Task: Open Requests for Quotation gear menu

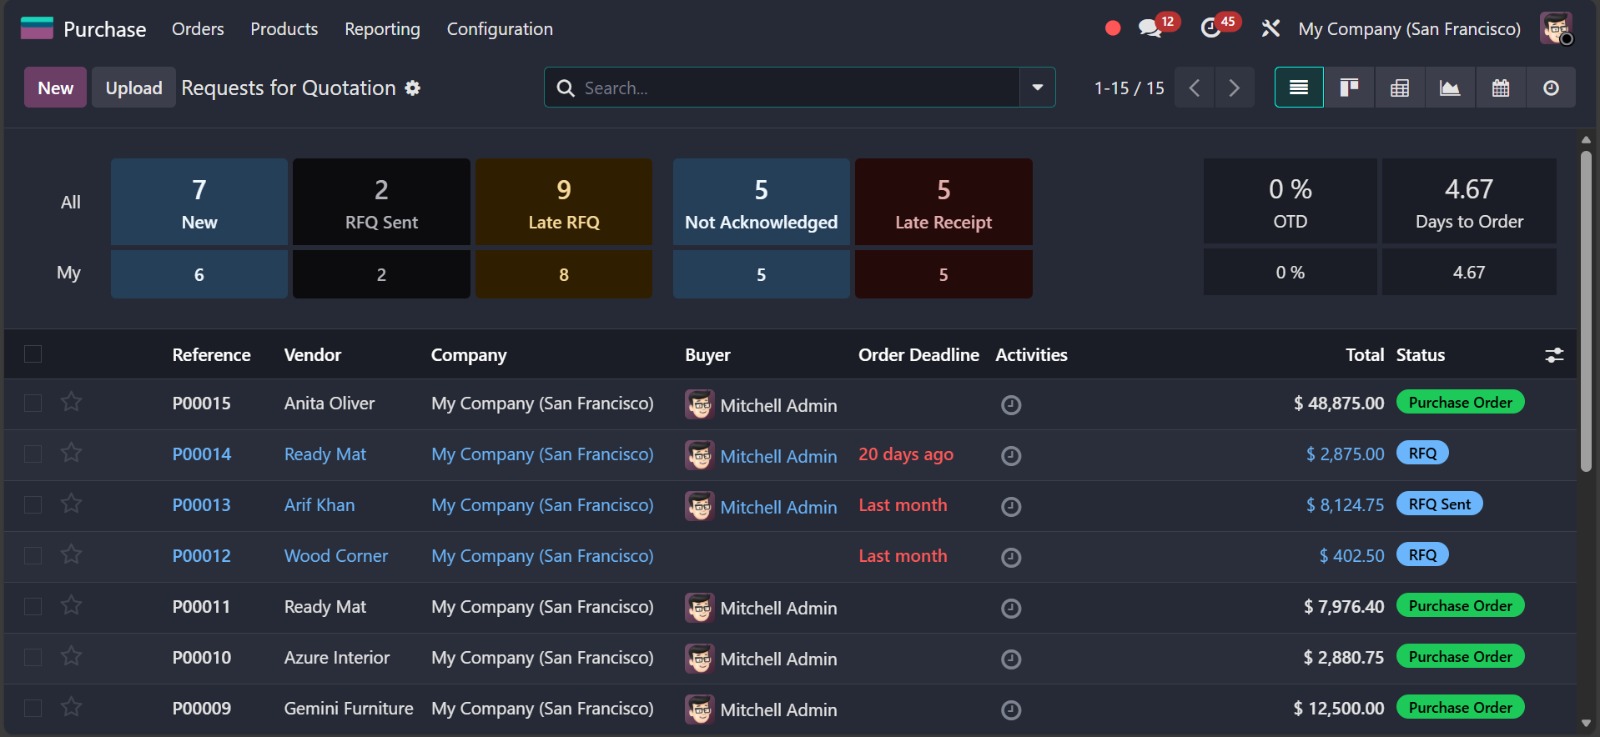Action: click(412, 88)
